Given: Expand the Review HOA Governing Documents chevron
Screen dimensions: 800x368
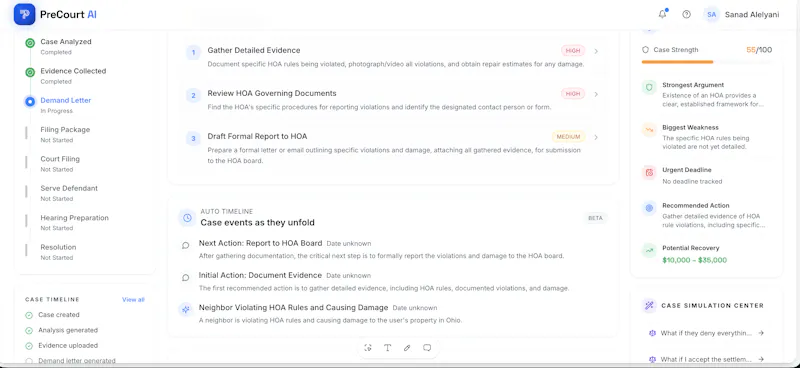Looking at the screenshot, I should (x=596, y=94).
